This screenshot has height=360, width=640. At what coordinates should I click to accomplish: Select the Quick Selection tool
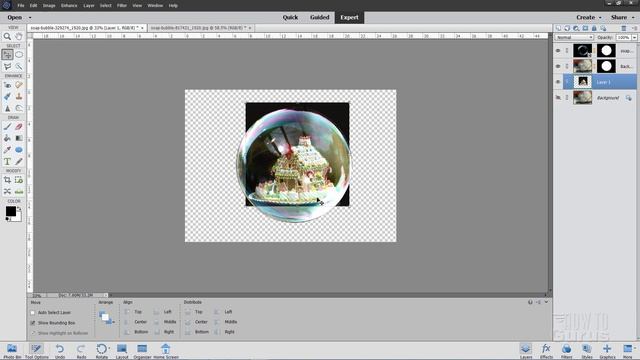pyautogui.click(x=19, y=67)
